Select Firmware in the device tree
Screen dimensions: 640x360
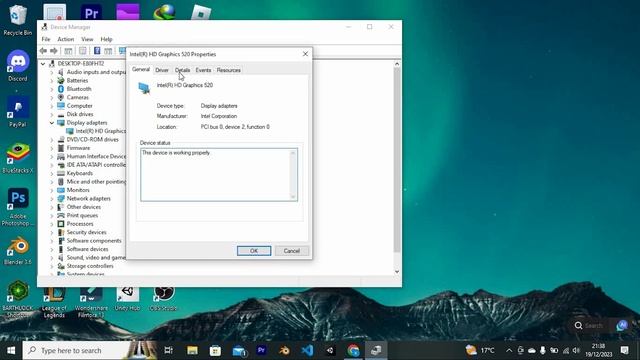pyautogui.click(x=73, y=148)
